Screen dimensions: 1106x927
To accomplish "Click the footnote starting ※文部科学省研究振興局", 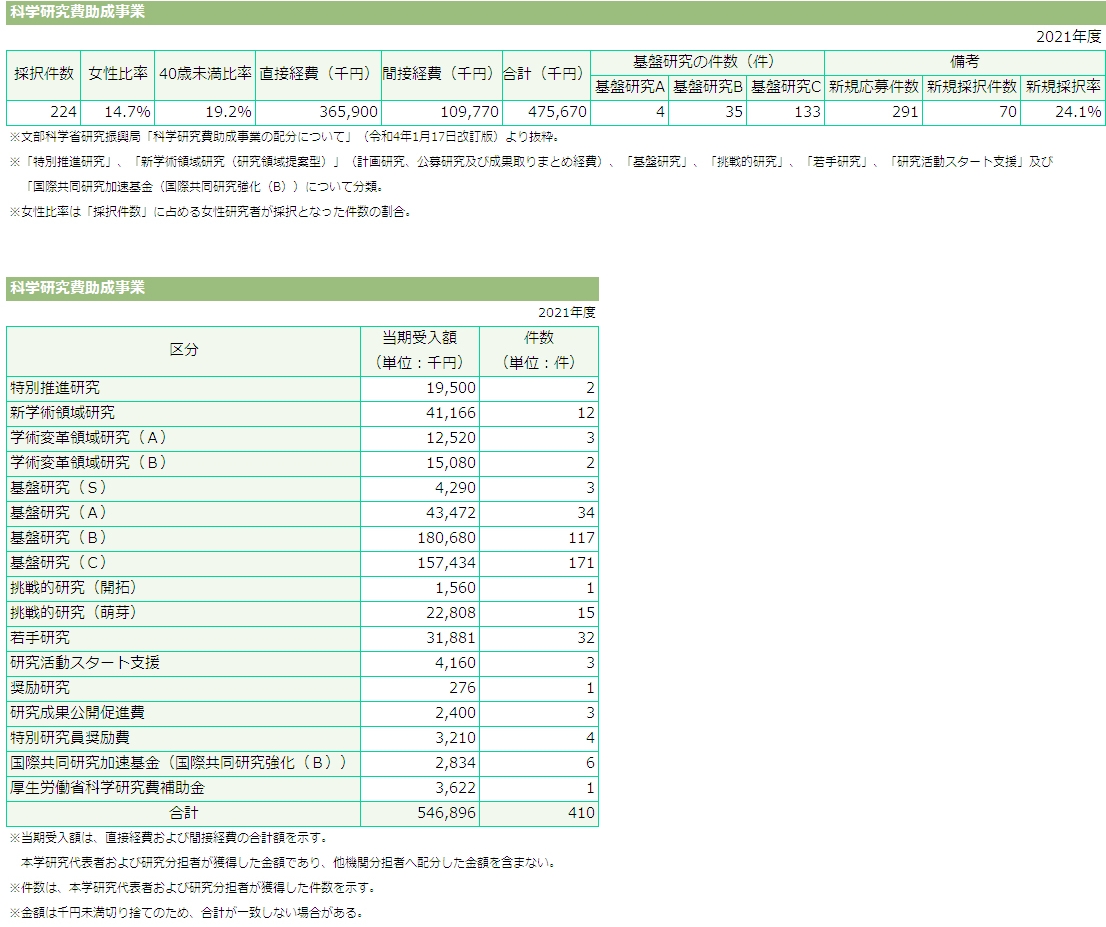I will click(284, 137).
